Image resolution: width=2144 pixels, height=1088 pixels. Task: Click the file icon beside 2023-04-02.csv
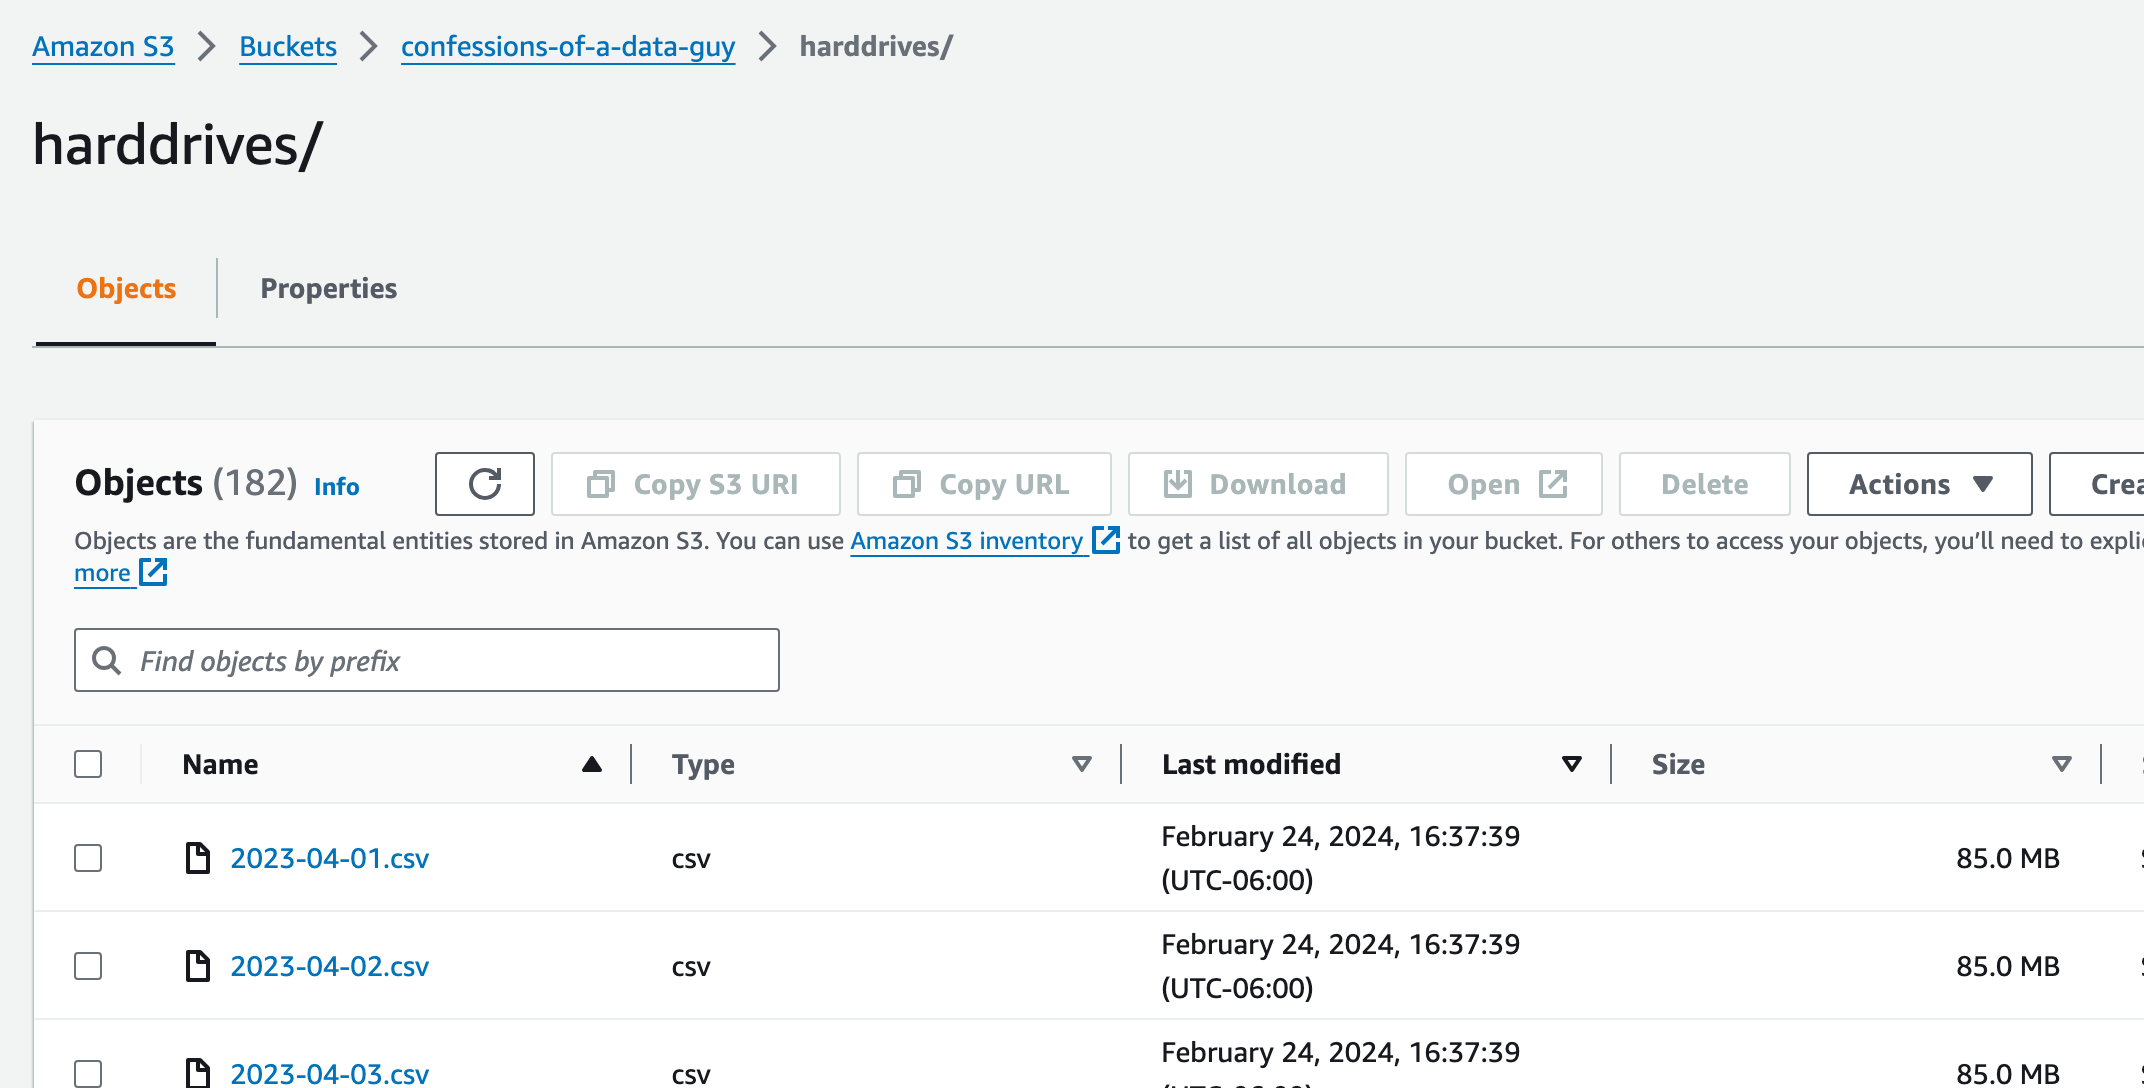198,966
